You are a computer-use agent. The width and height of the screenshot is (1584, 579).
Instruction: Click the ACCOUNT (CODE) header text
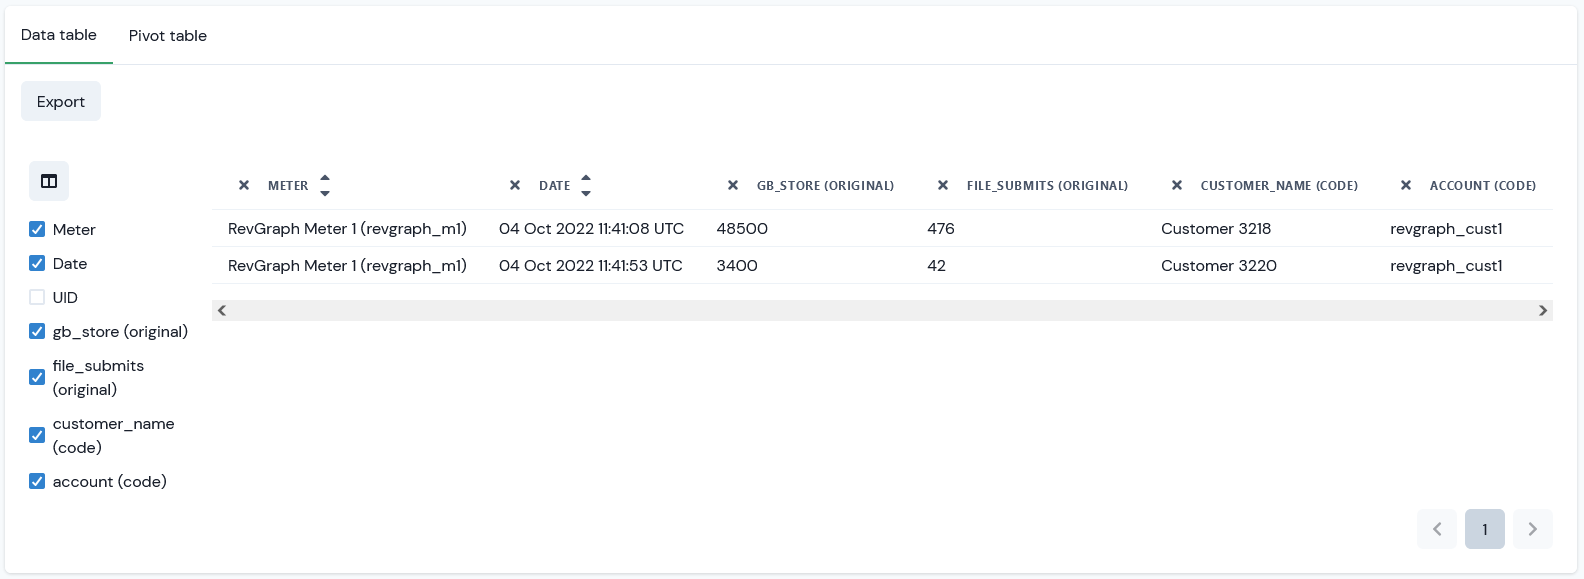[1483, 186]
